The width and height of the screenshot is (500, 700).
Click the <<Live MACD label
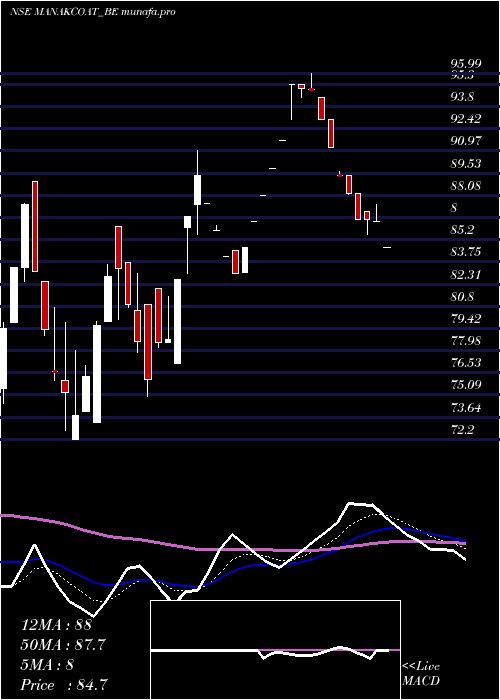tap(421, 674)
